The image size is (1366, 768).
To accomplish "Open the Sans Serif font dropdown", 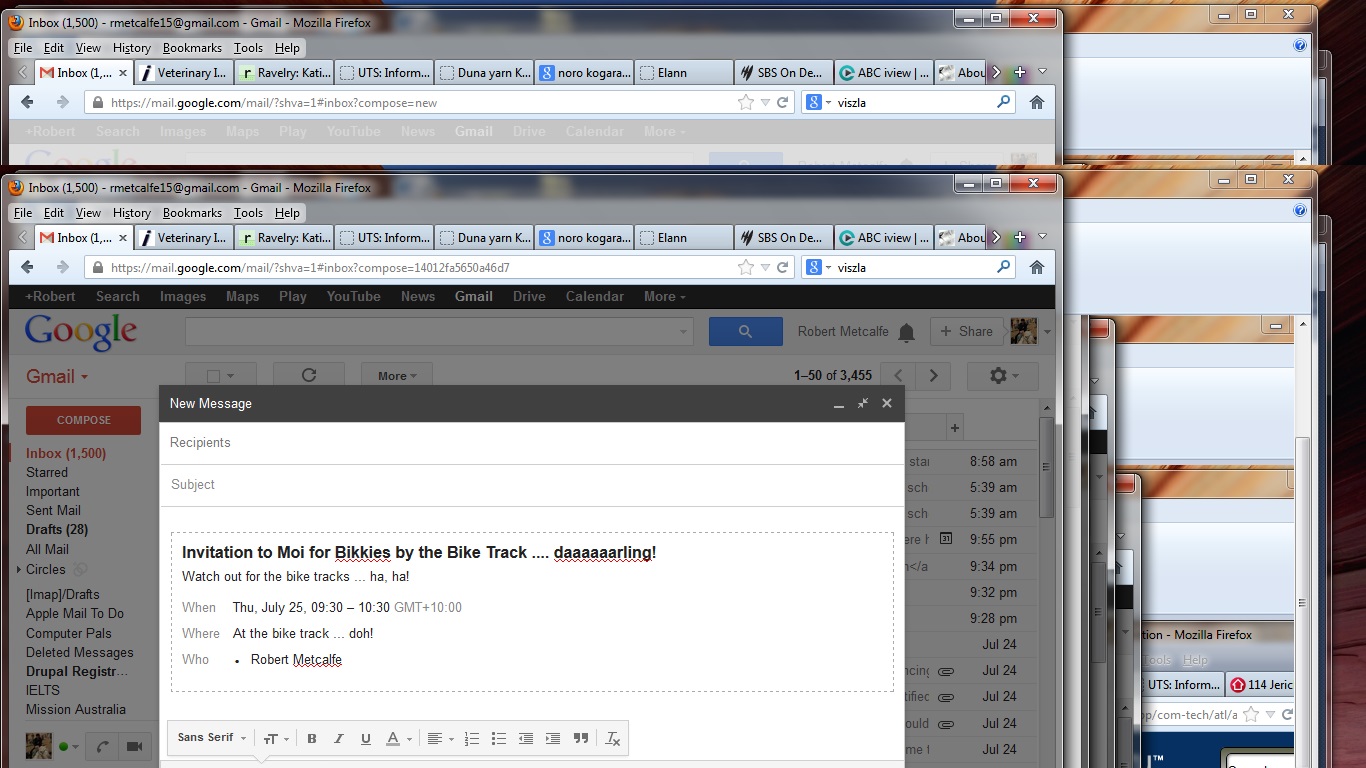I will [212, 738].
